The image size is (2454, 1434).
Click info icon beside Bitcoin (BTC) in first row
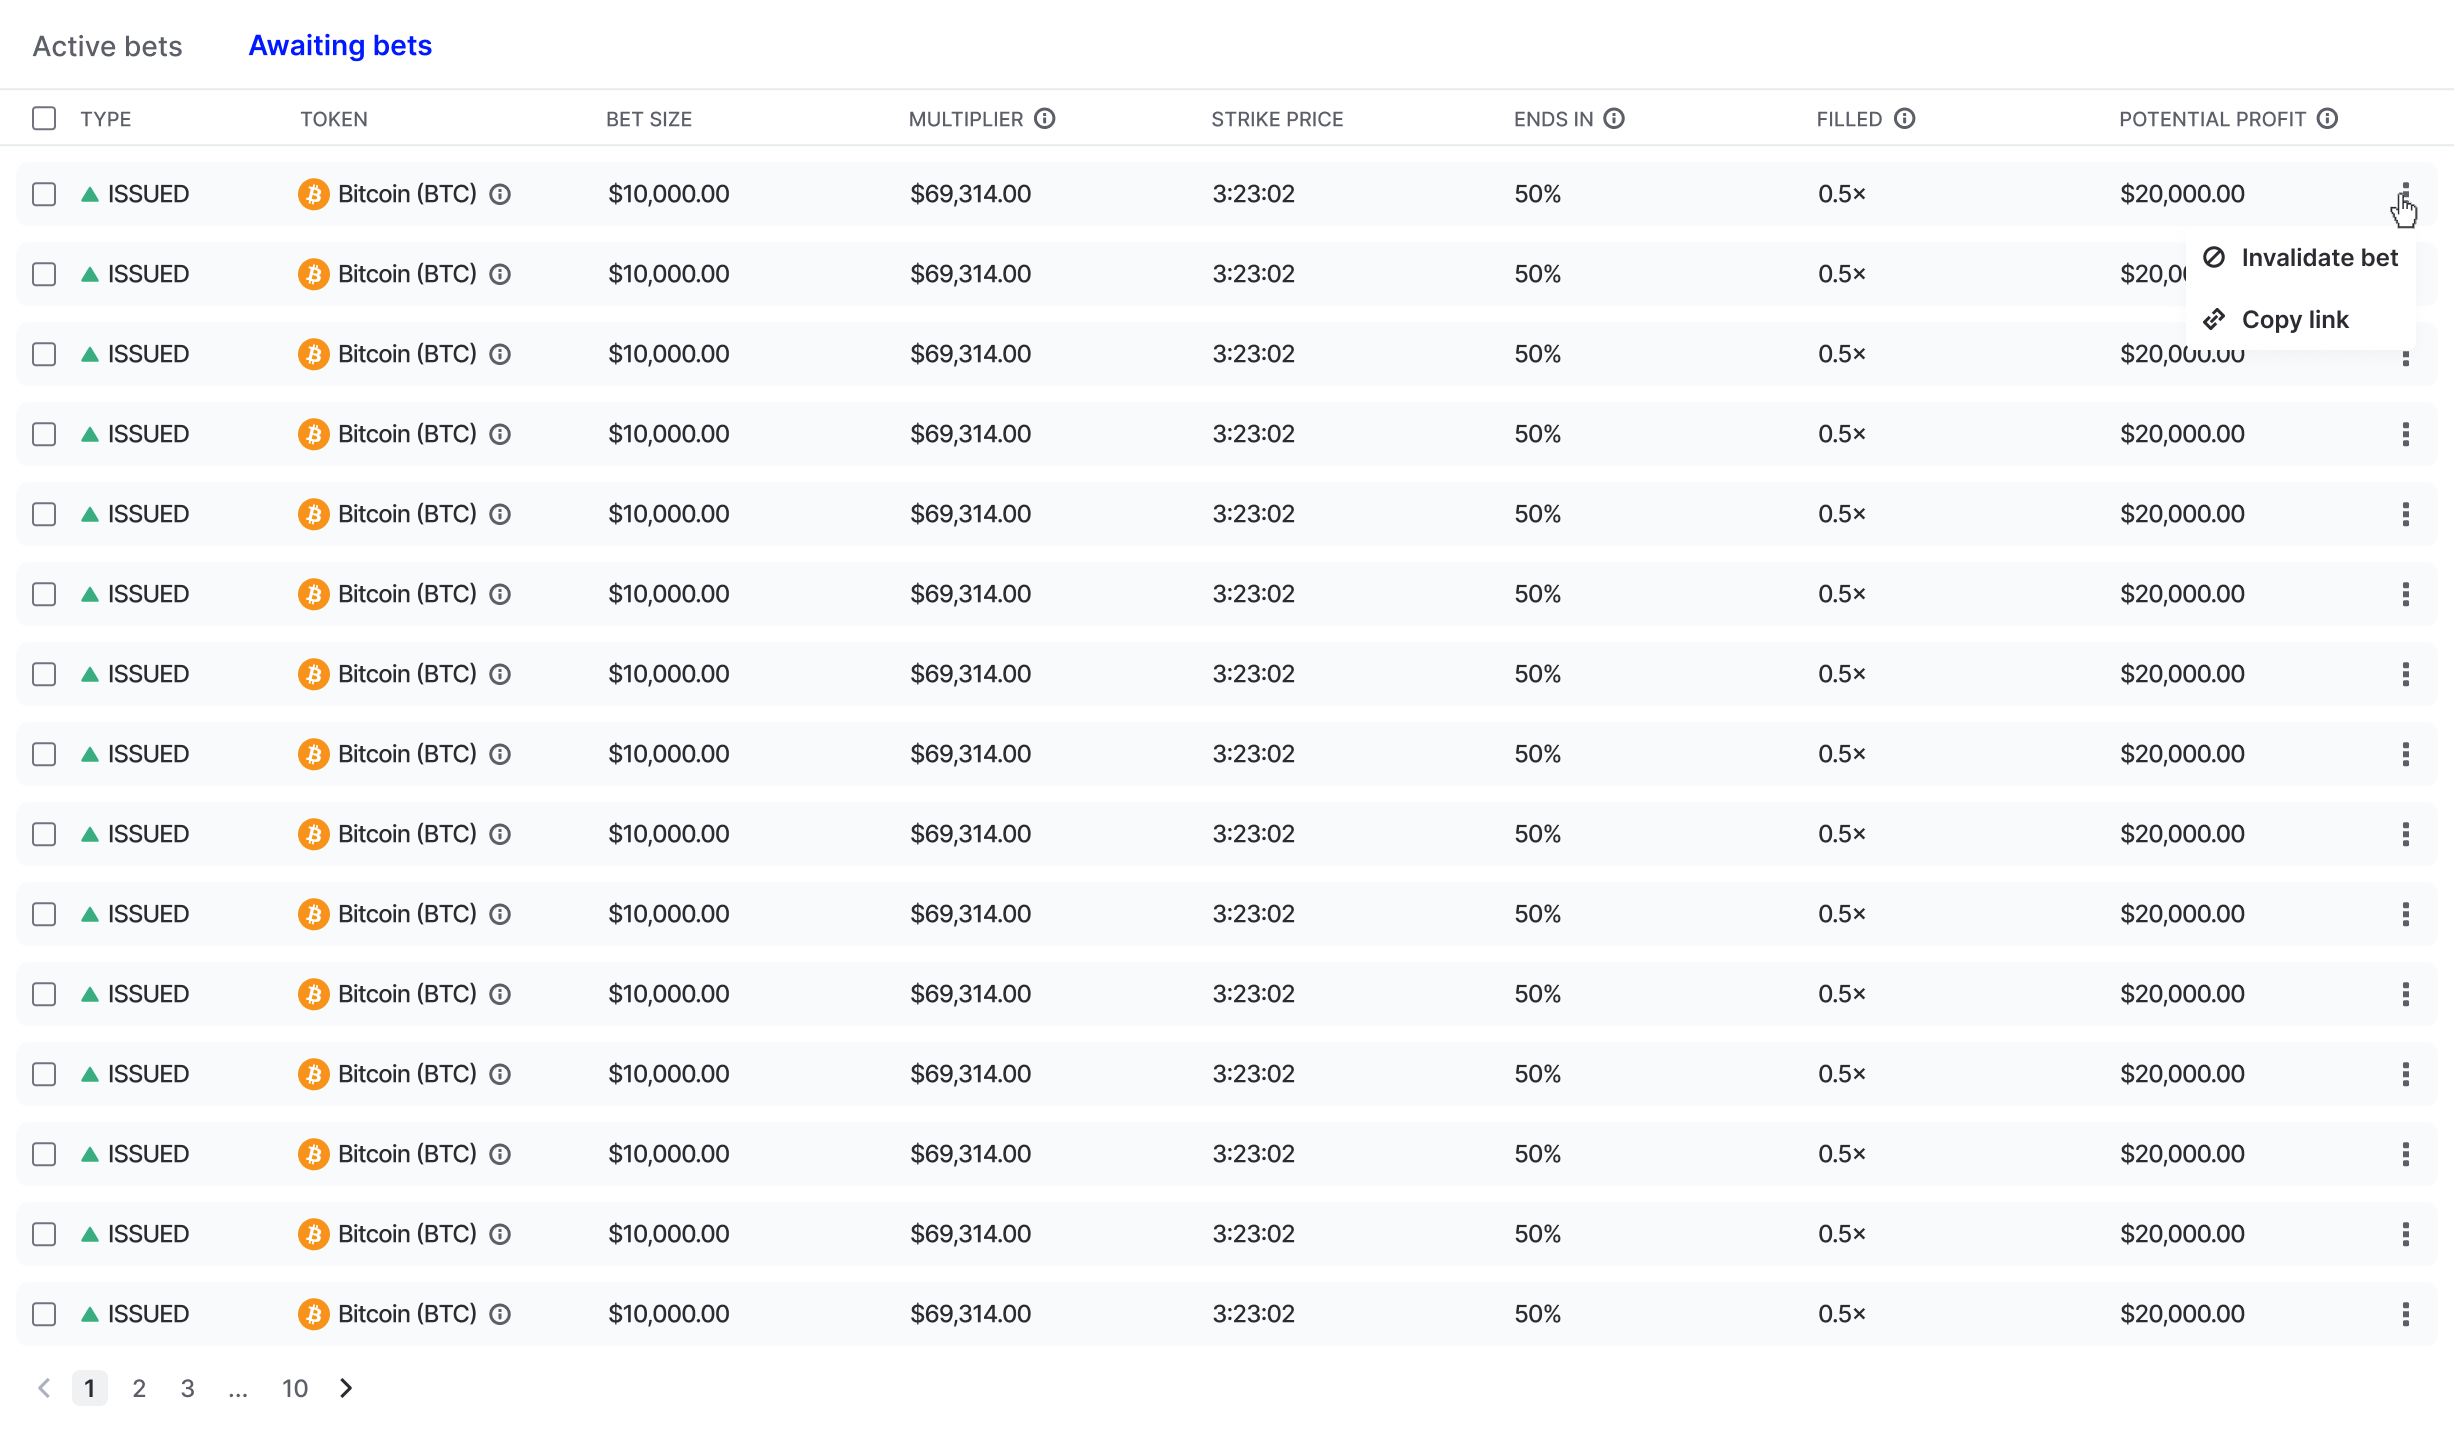click(x=500, y=194)
